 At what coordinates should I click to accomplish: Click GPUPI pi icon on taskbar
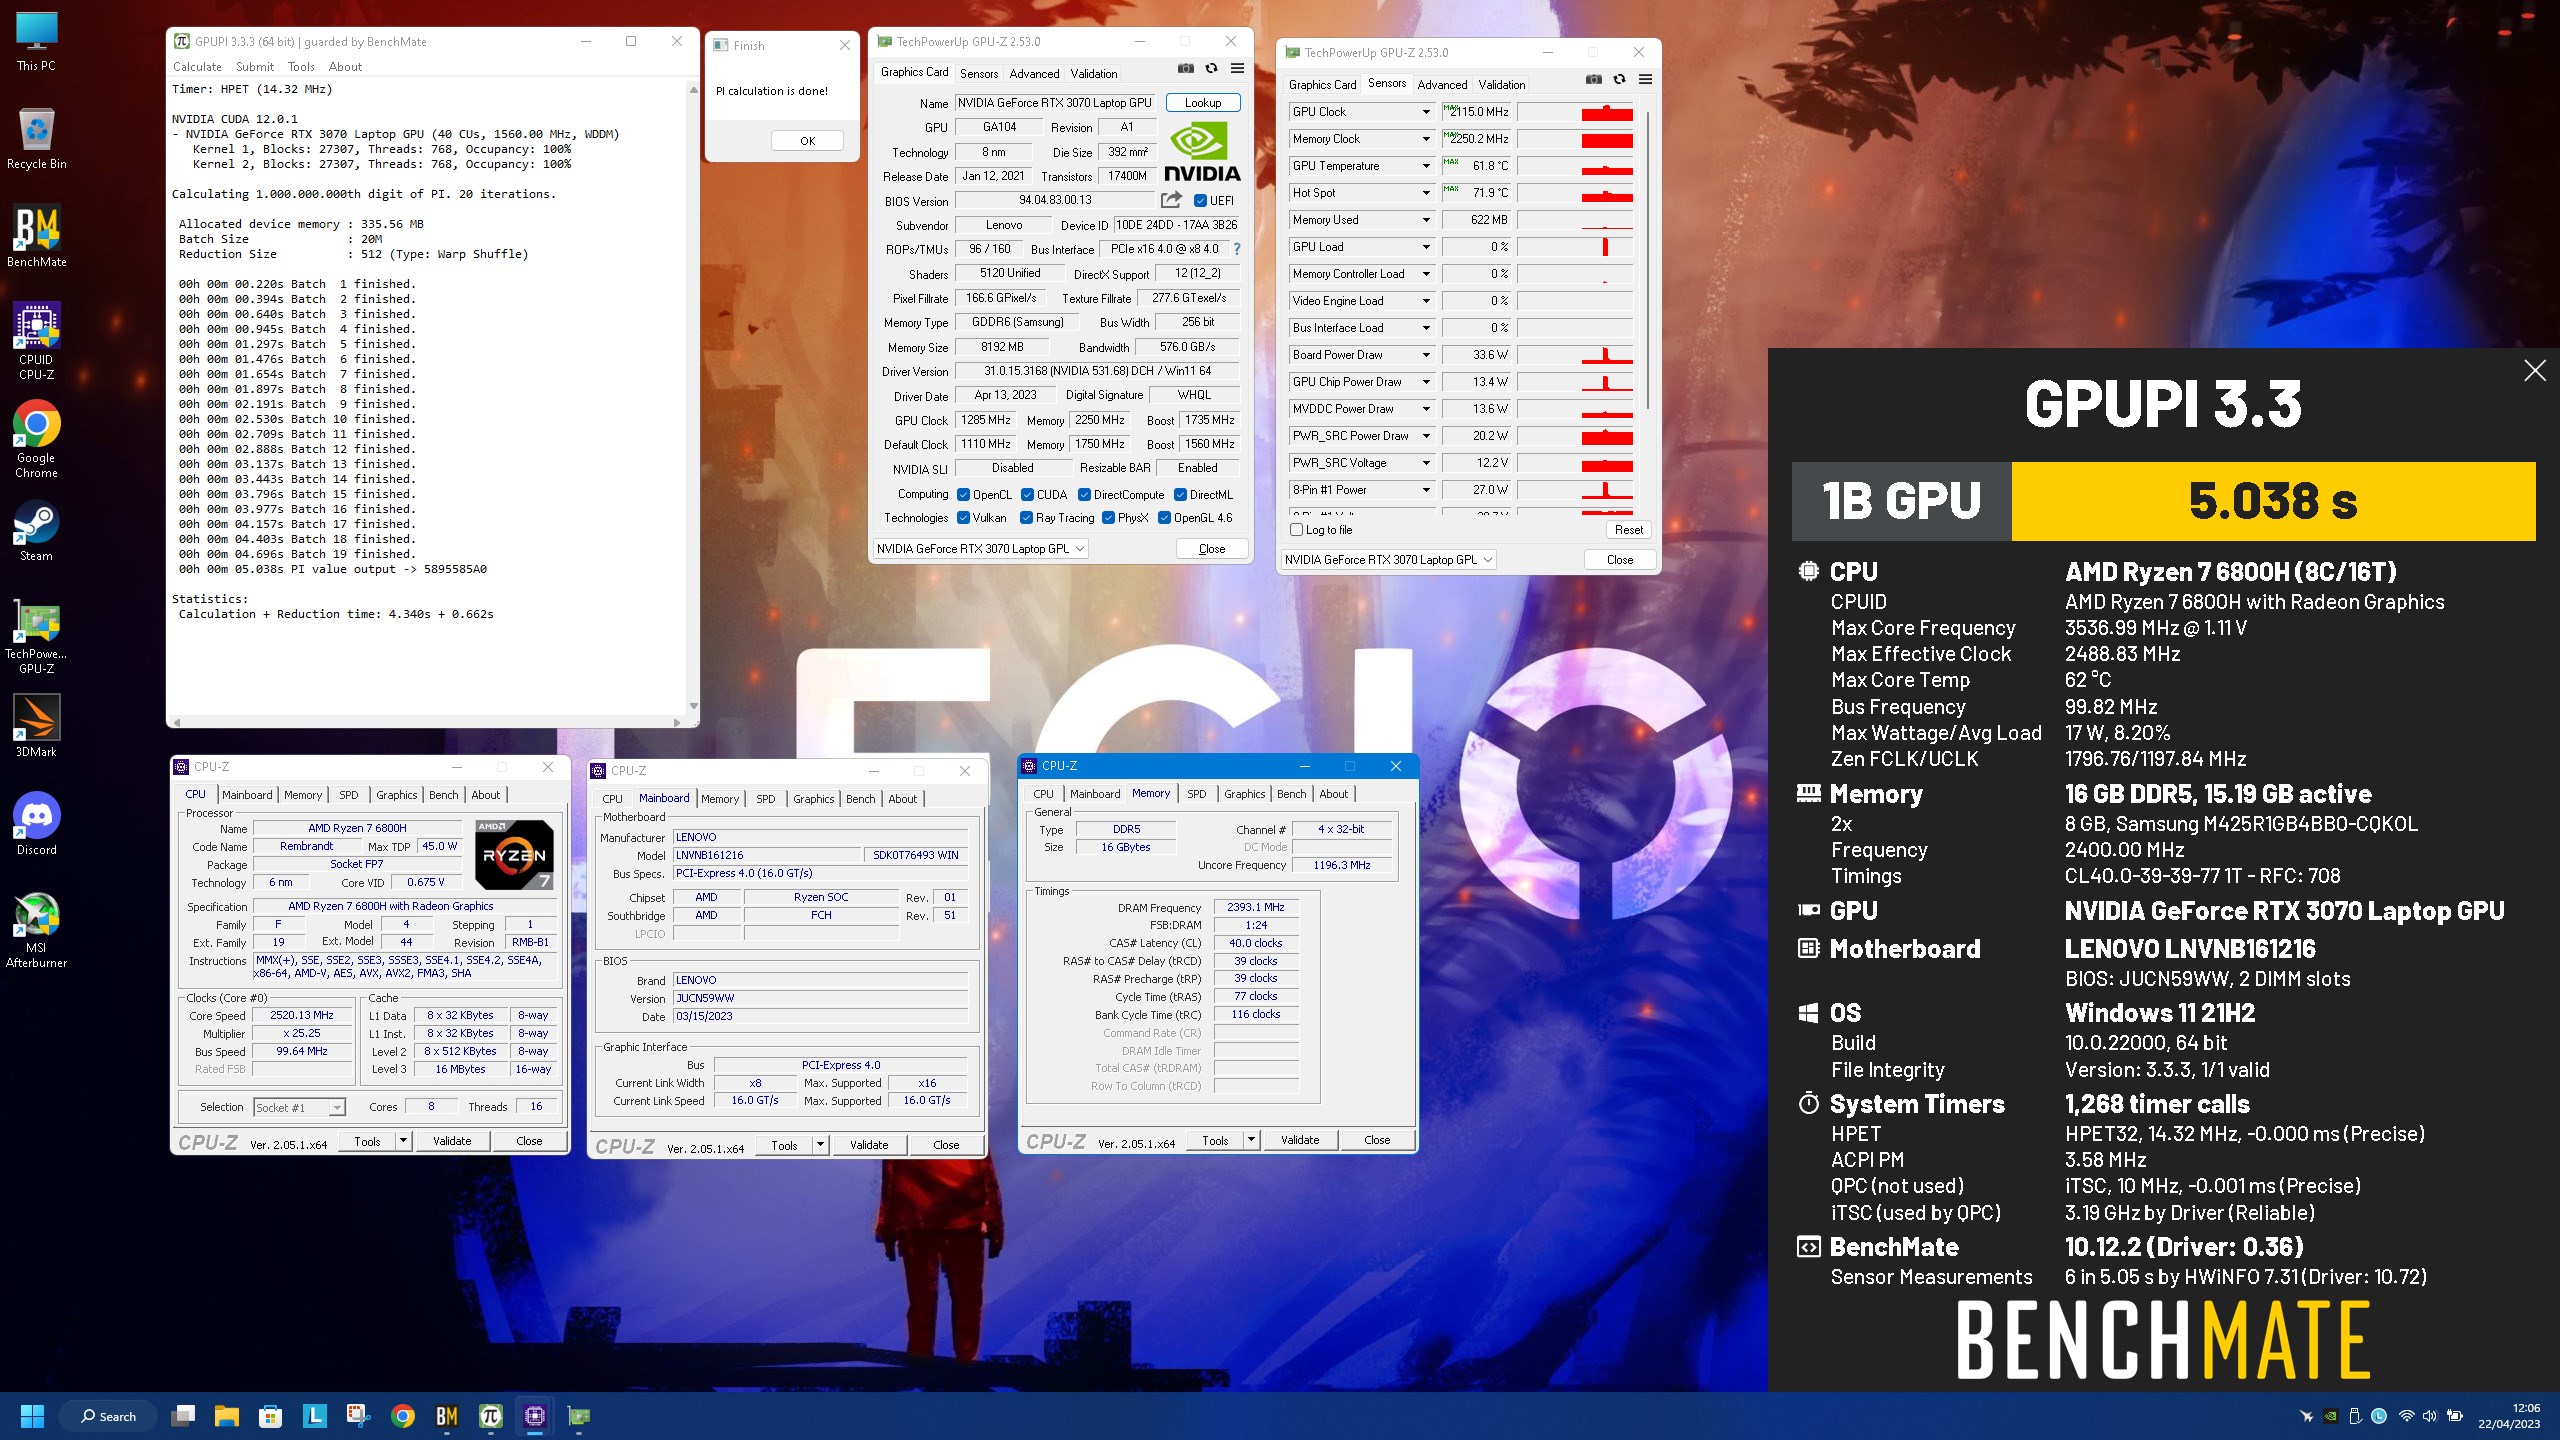[490, 1416]
